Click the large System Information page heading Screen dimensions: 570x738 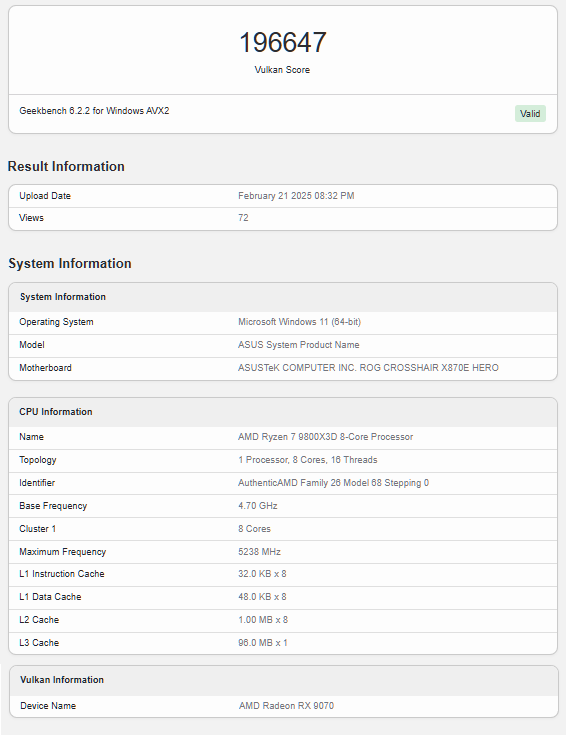pyautogui.click(x=70, y=263)
